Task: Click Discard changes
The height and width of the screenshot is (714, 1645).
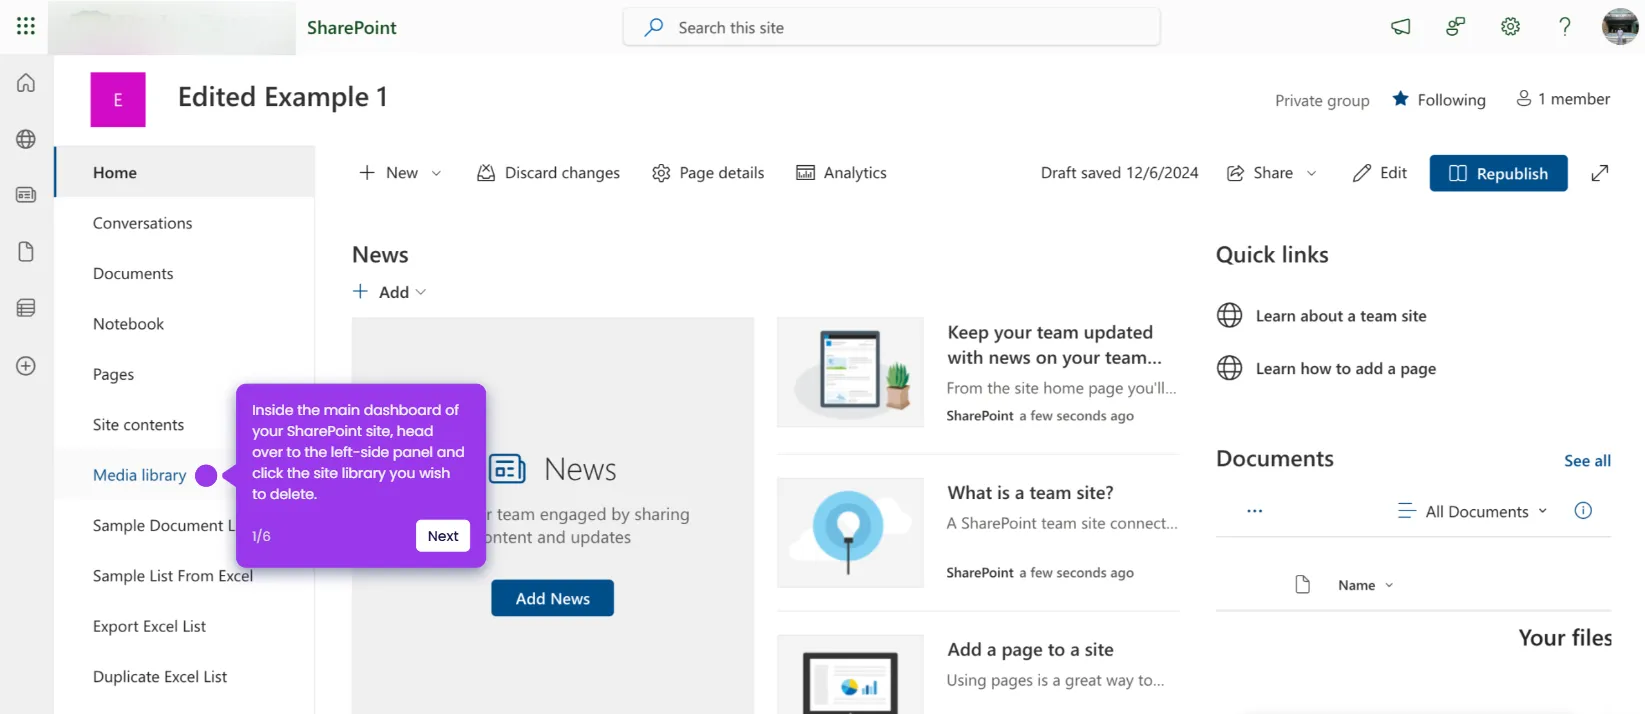Action: 548,173
